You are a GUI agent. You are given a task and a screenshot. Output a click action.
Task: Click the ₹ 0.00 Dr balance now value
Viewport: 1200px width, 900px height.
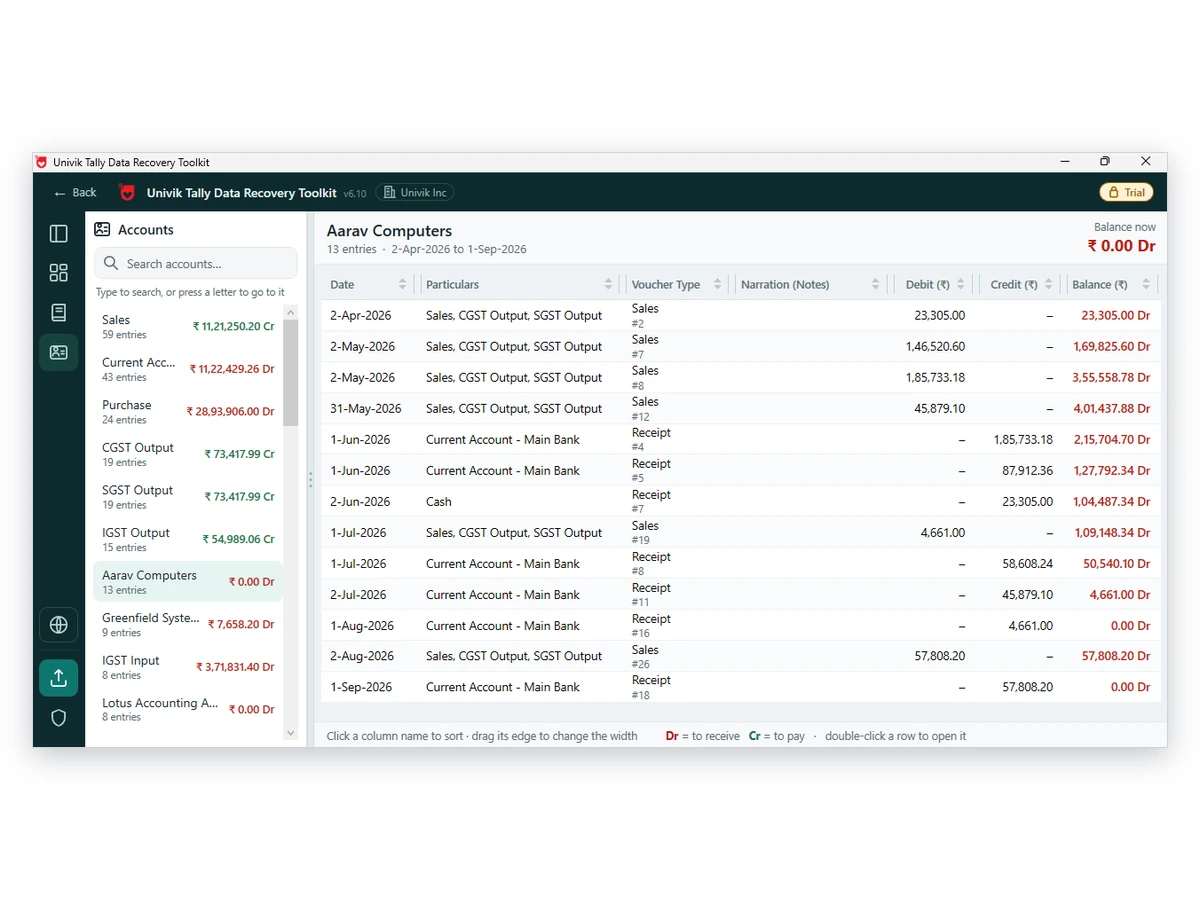click(1122, 246)
